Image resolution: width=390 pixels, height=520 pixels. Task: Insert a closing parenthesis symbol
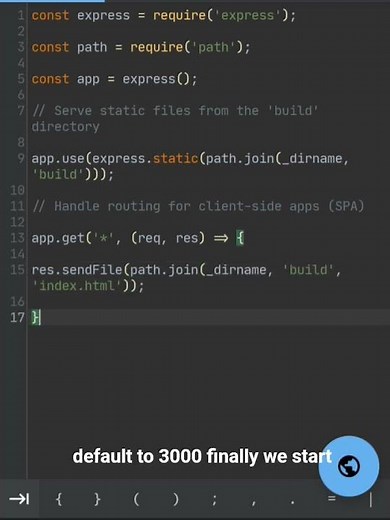tap(175, 499)
